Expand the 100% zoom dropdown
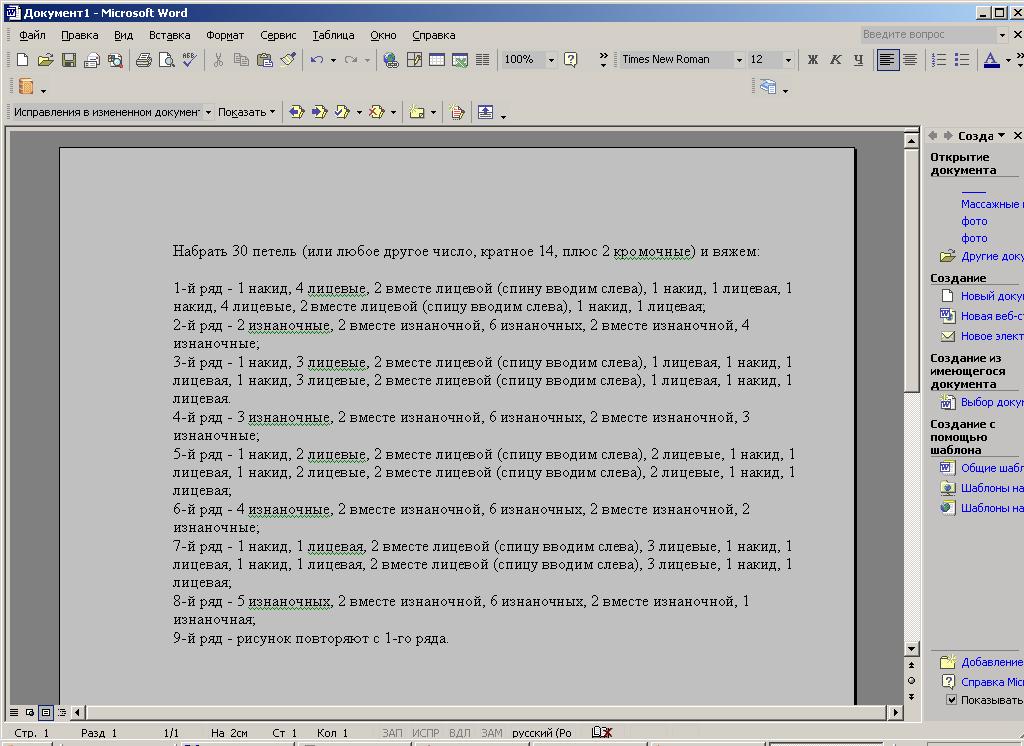The height and width of the screenshot is (746, 1024). 551,60
